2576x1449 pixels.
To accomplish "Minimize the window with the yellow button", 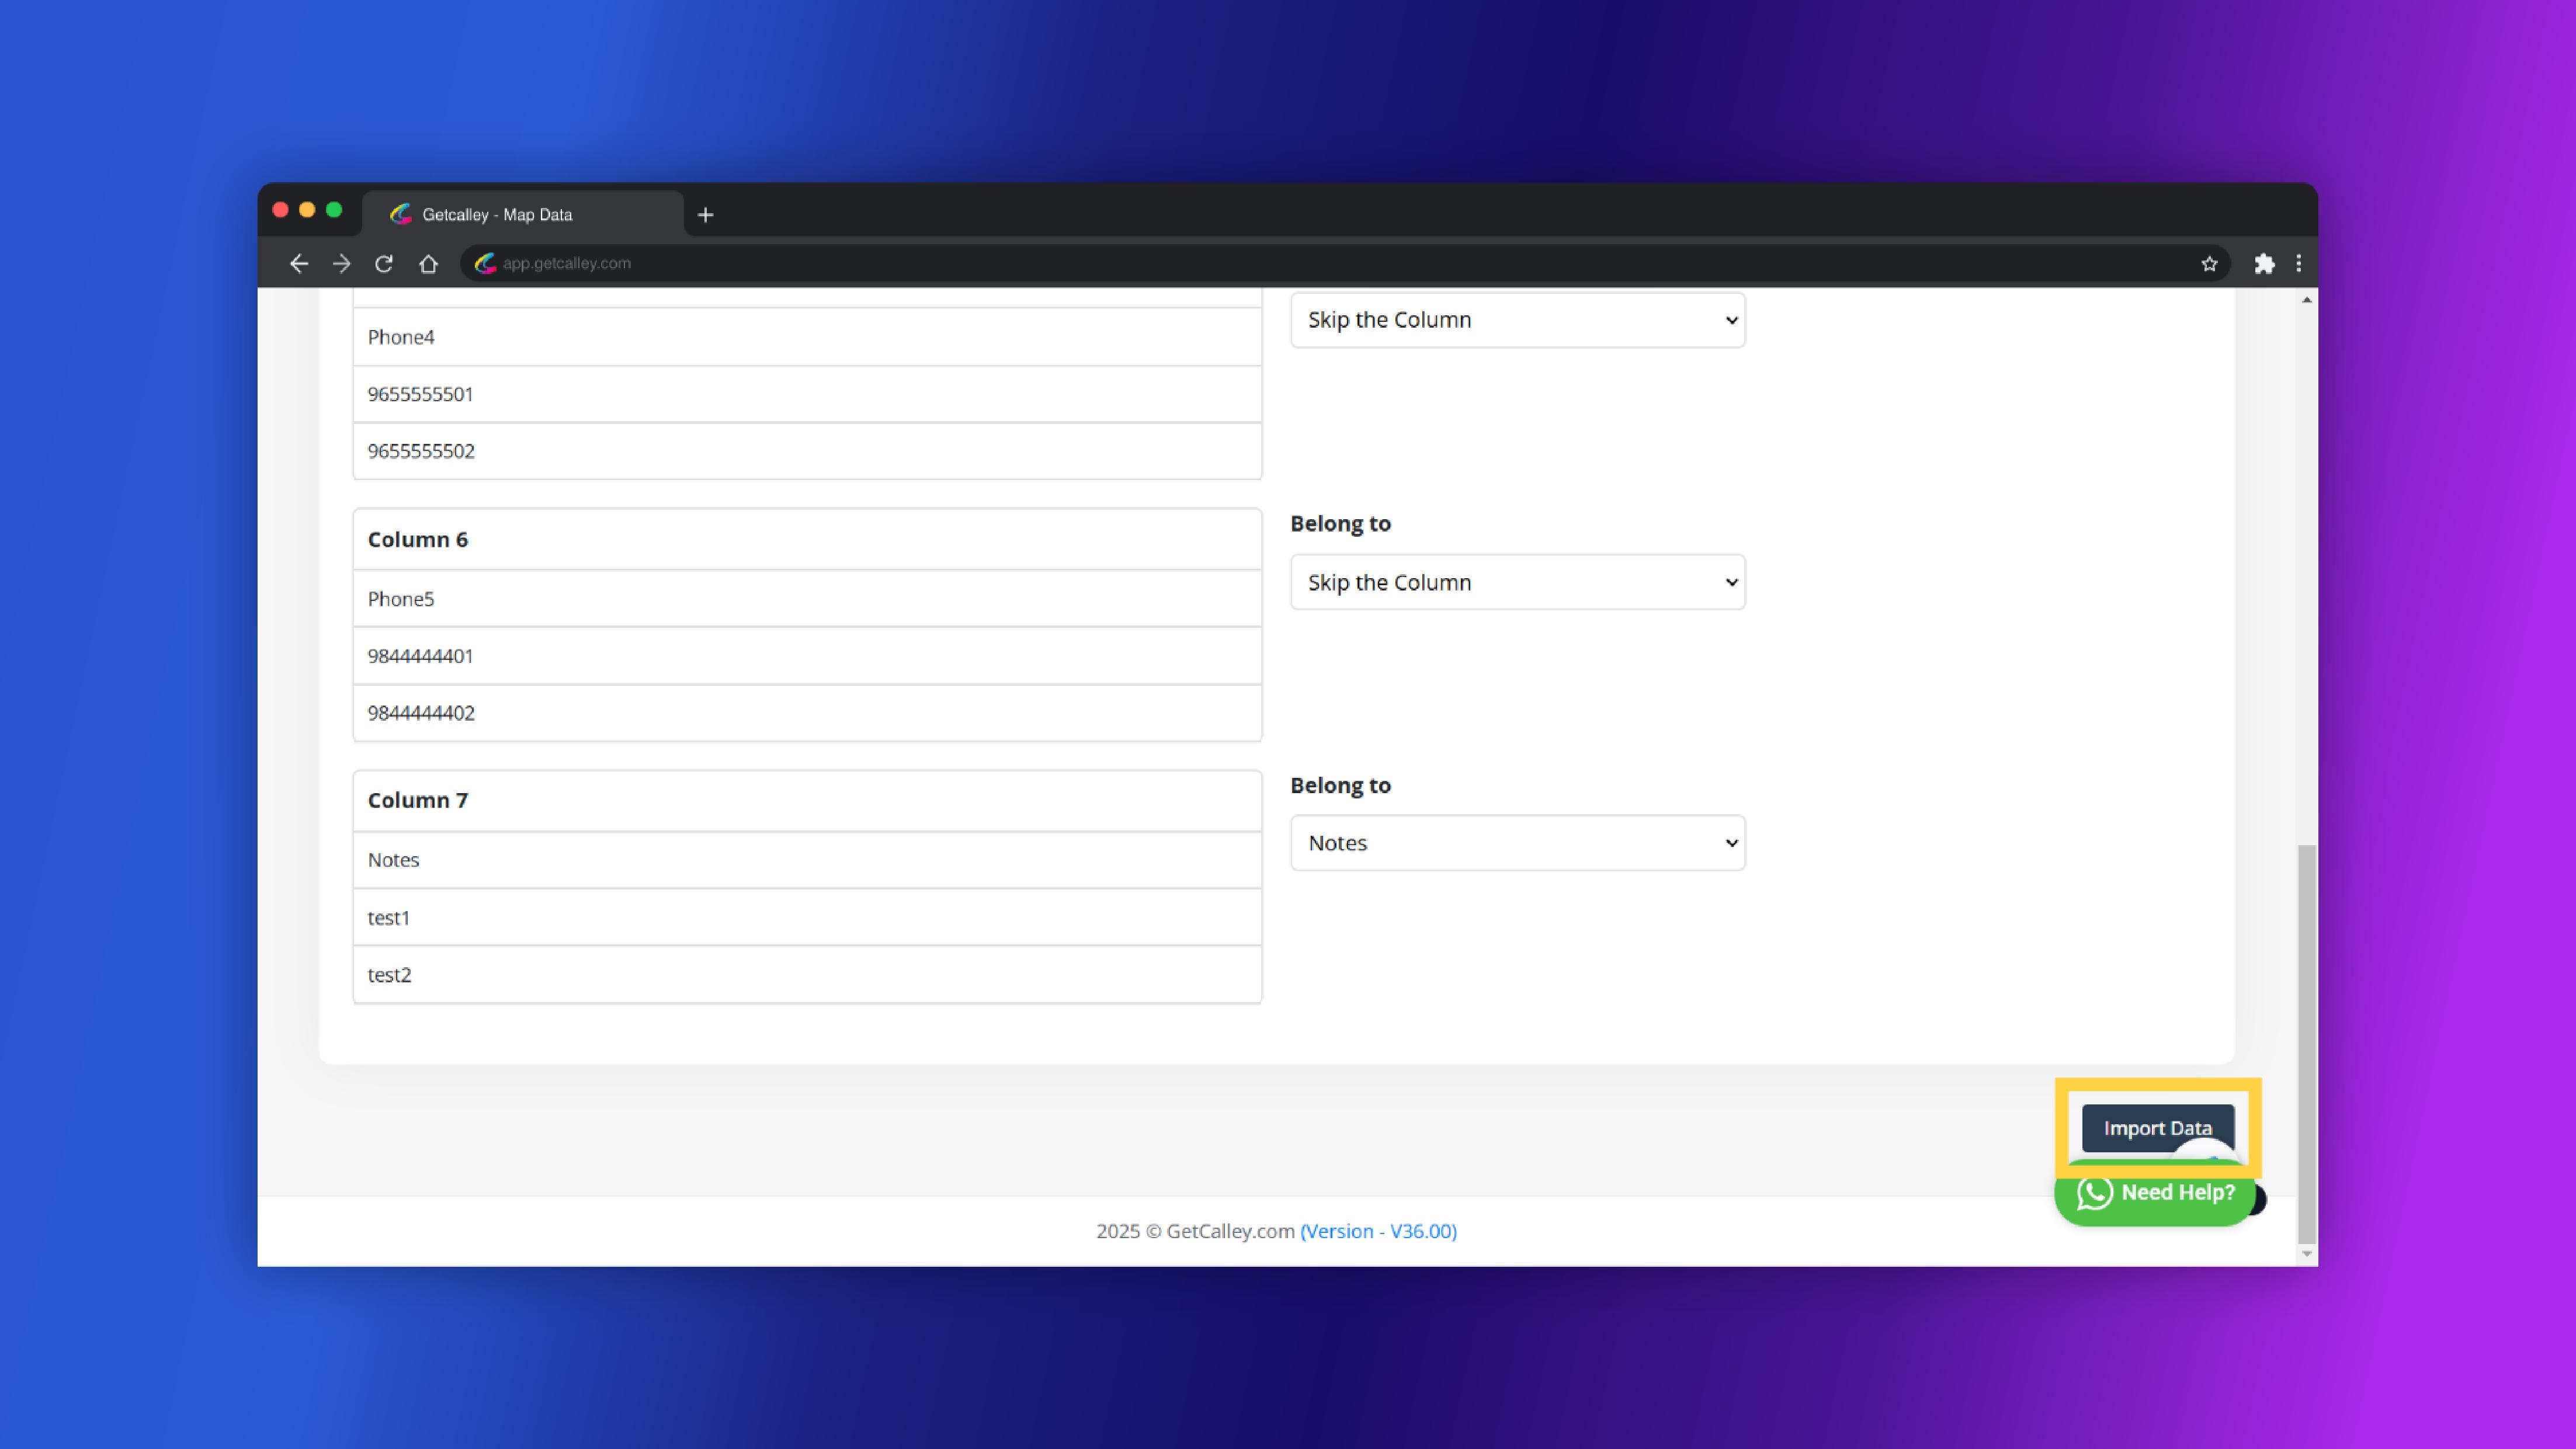I will click(307, 210).
